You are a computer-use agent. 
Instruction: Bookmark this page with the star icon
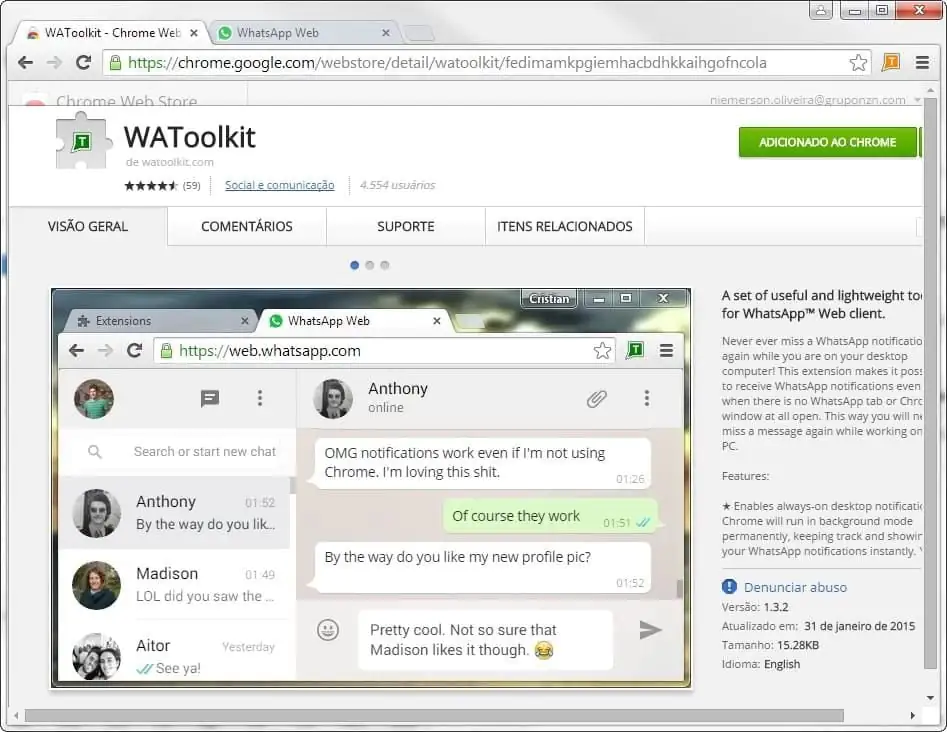858,62
